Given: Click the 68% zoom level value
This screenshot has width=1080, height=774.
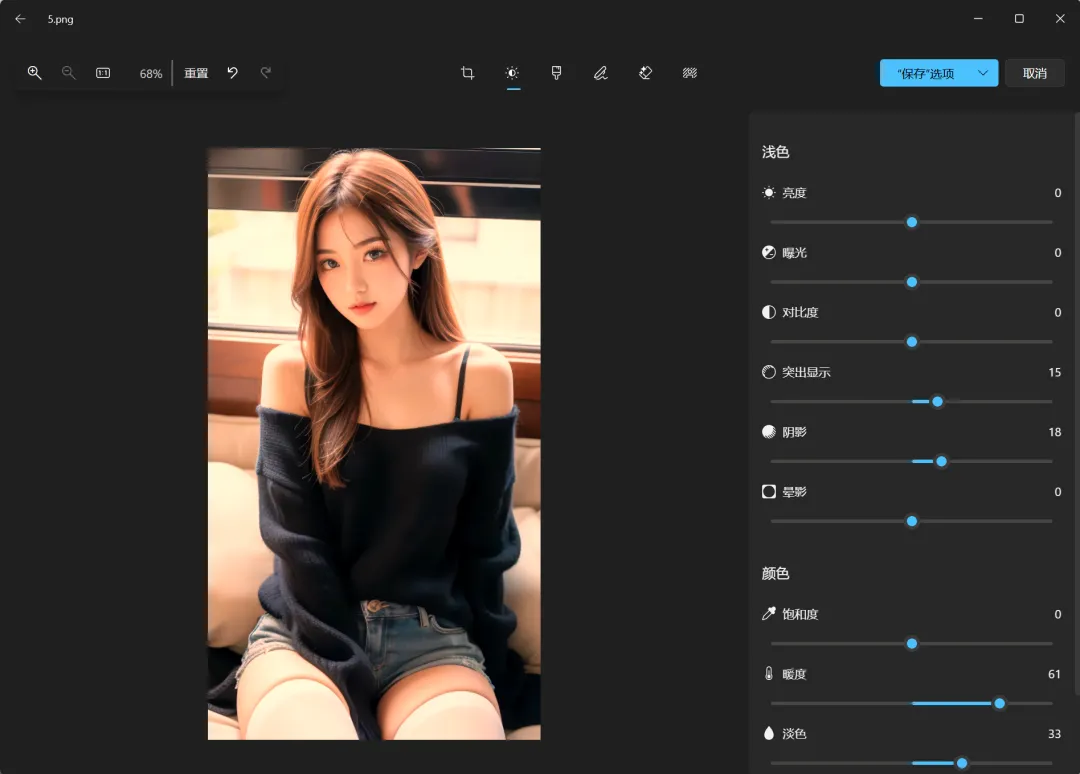Looking at the screenshot, I should point(151,74).
